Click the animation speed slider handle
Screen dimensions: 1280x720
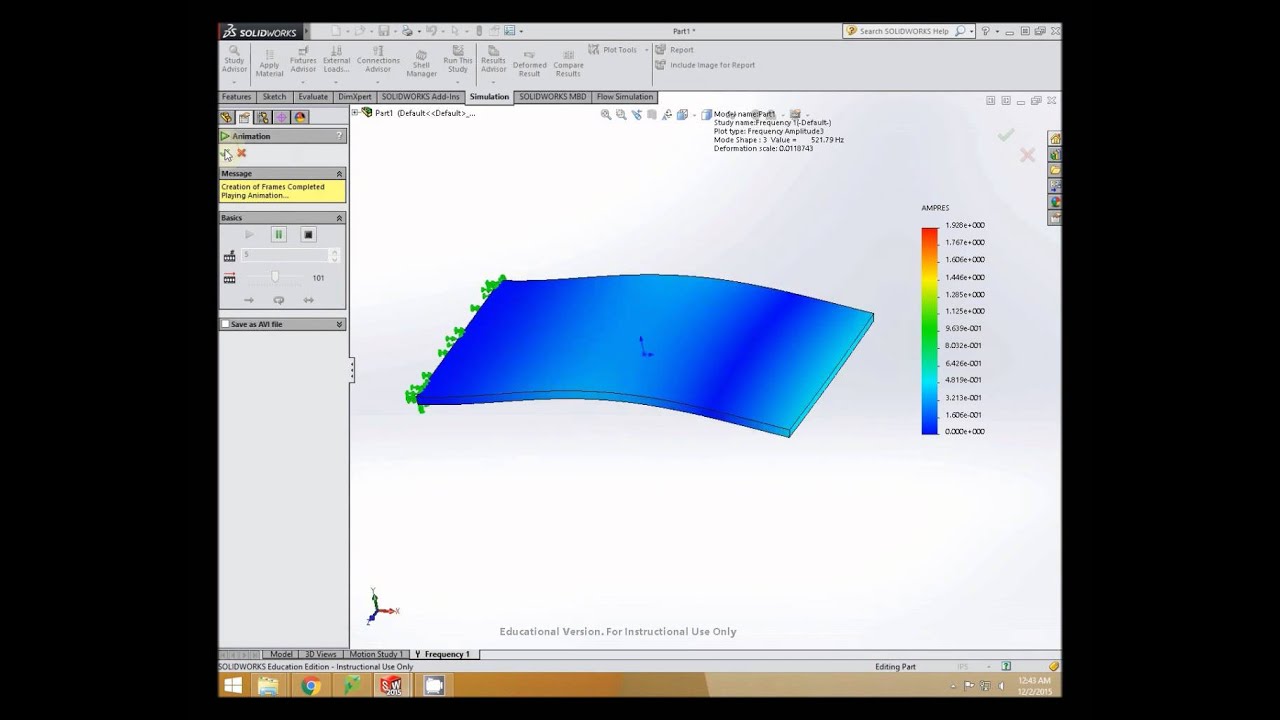(275, 277)
